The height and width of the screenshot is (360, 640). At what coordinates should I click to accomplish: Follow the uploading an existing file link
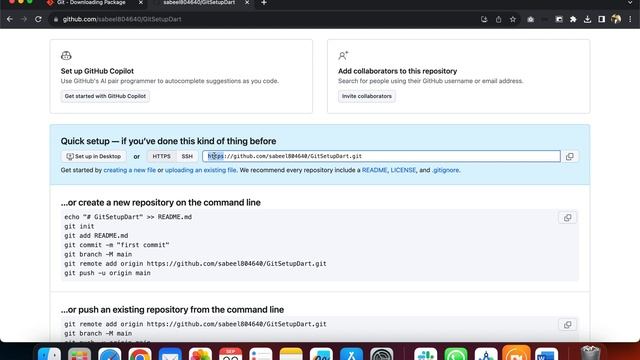tap(200, 170)
